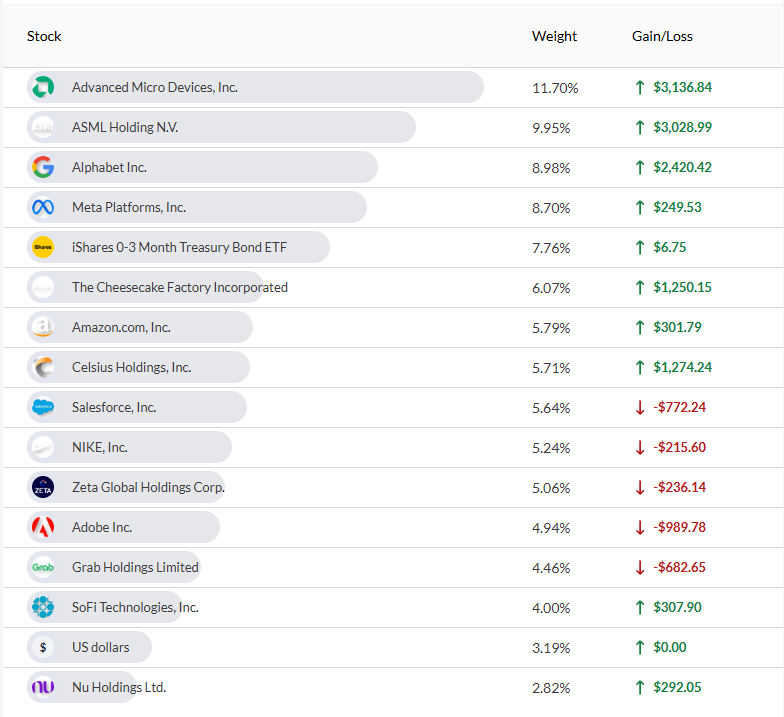Screen dimensions: 784x717
Task: Open Celsius Holdings, Inc. stock
Action: point(132,368)
